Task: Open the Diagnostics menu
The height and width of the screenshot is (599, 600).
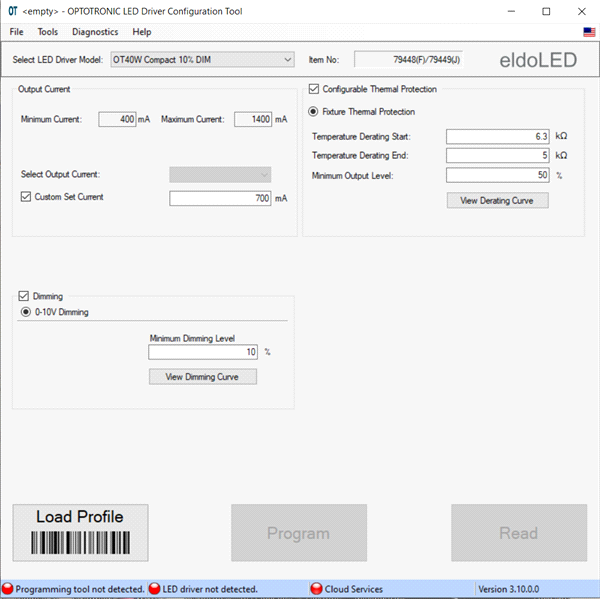Action: 95,32
